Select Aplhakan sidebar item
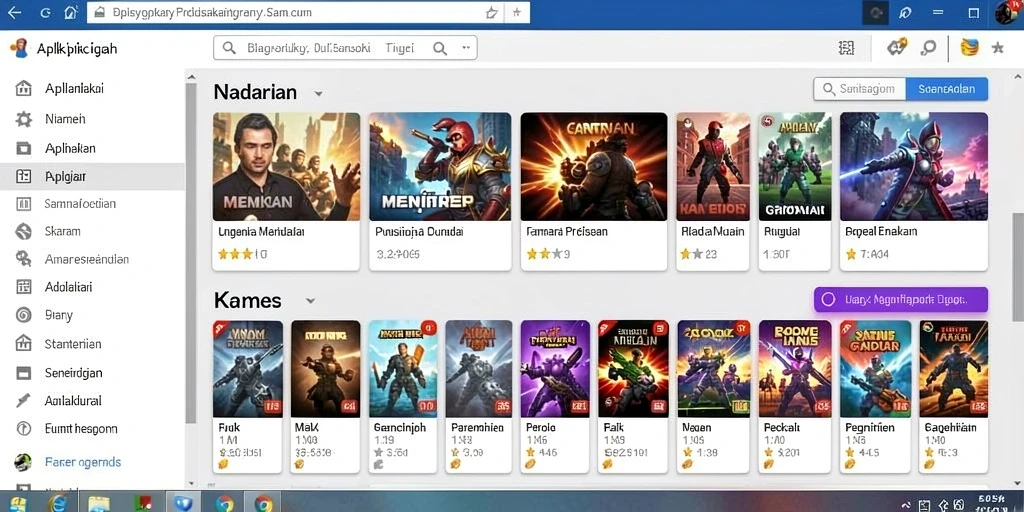The image size is (1024, 512). [92, 148]
